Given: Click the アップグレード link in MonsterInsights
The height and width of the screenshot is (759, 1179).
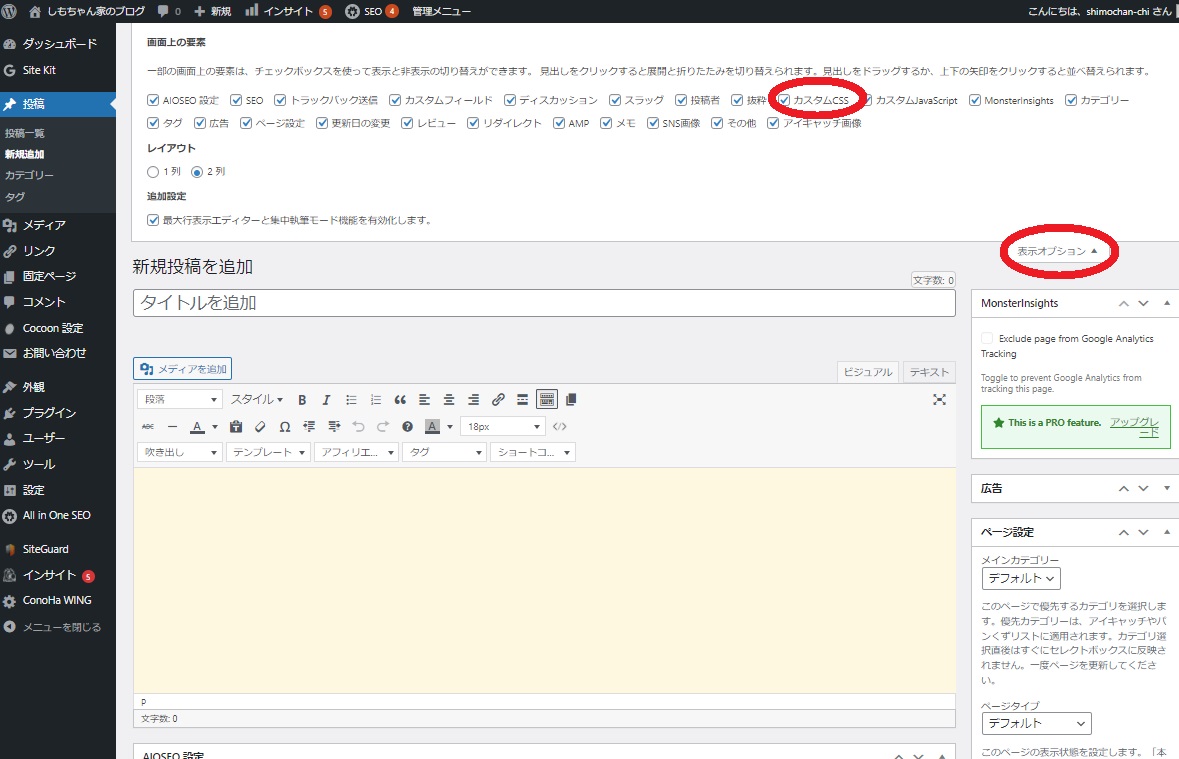Looking at the screenshot, I should pos(1135,427).
